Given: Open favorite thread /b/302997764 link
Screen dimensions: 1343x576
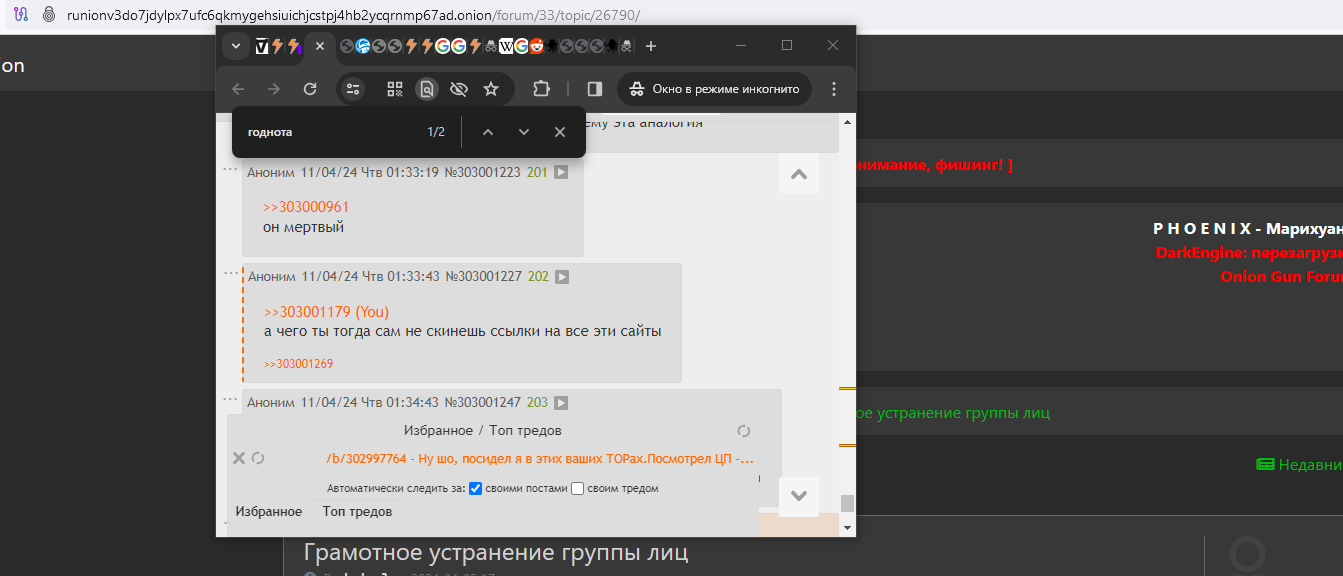Looking at the screenshot, I should 540,458.
